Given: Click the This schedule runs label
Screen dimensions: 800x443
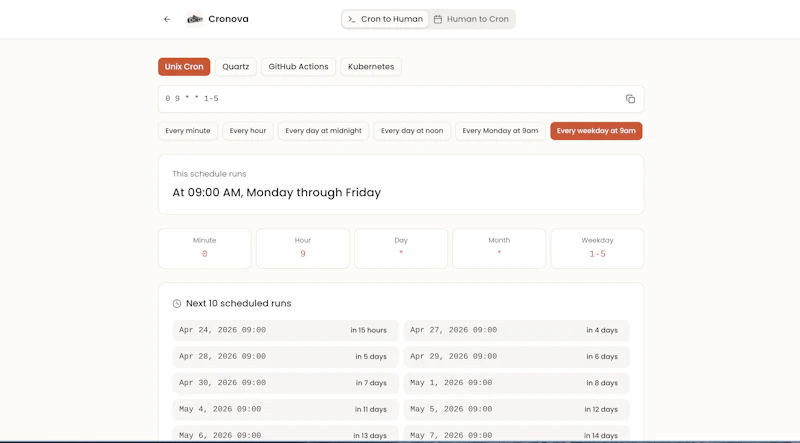Looking at the screenshot, I should coord(209,174).
